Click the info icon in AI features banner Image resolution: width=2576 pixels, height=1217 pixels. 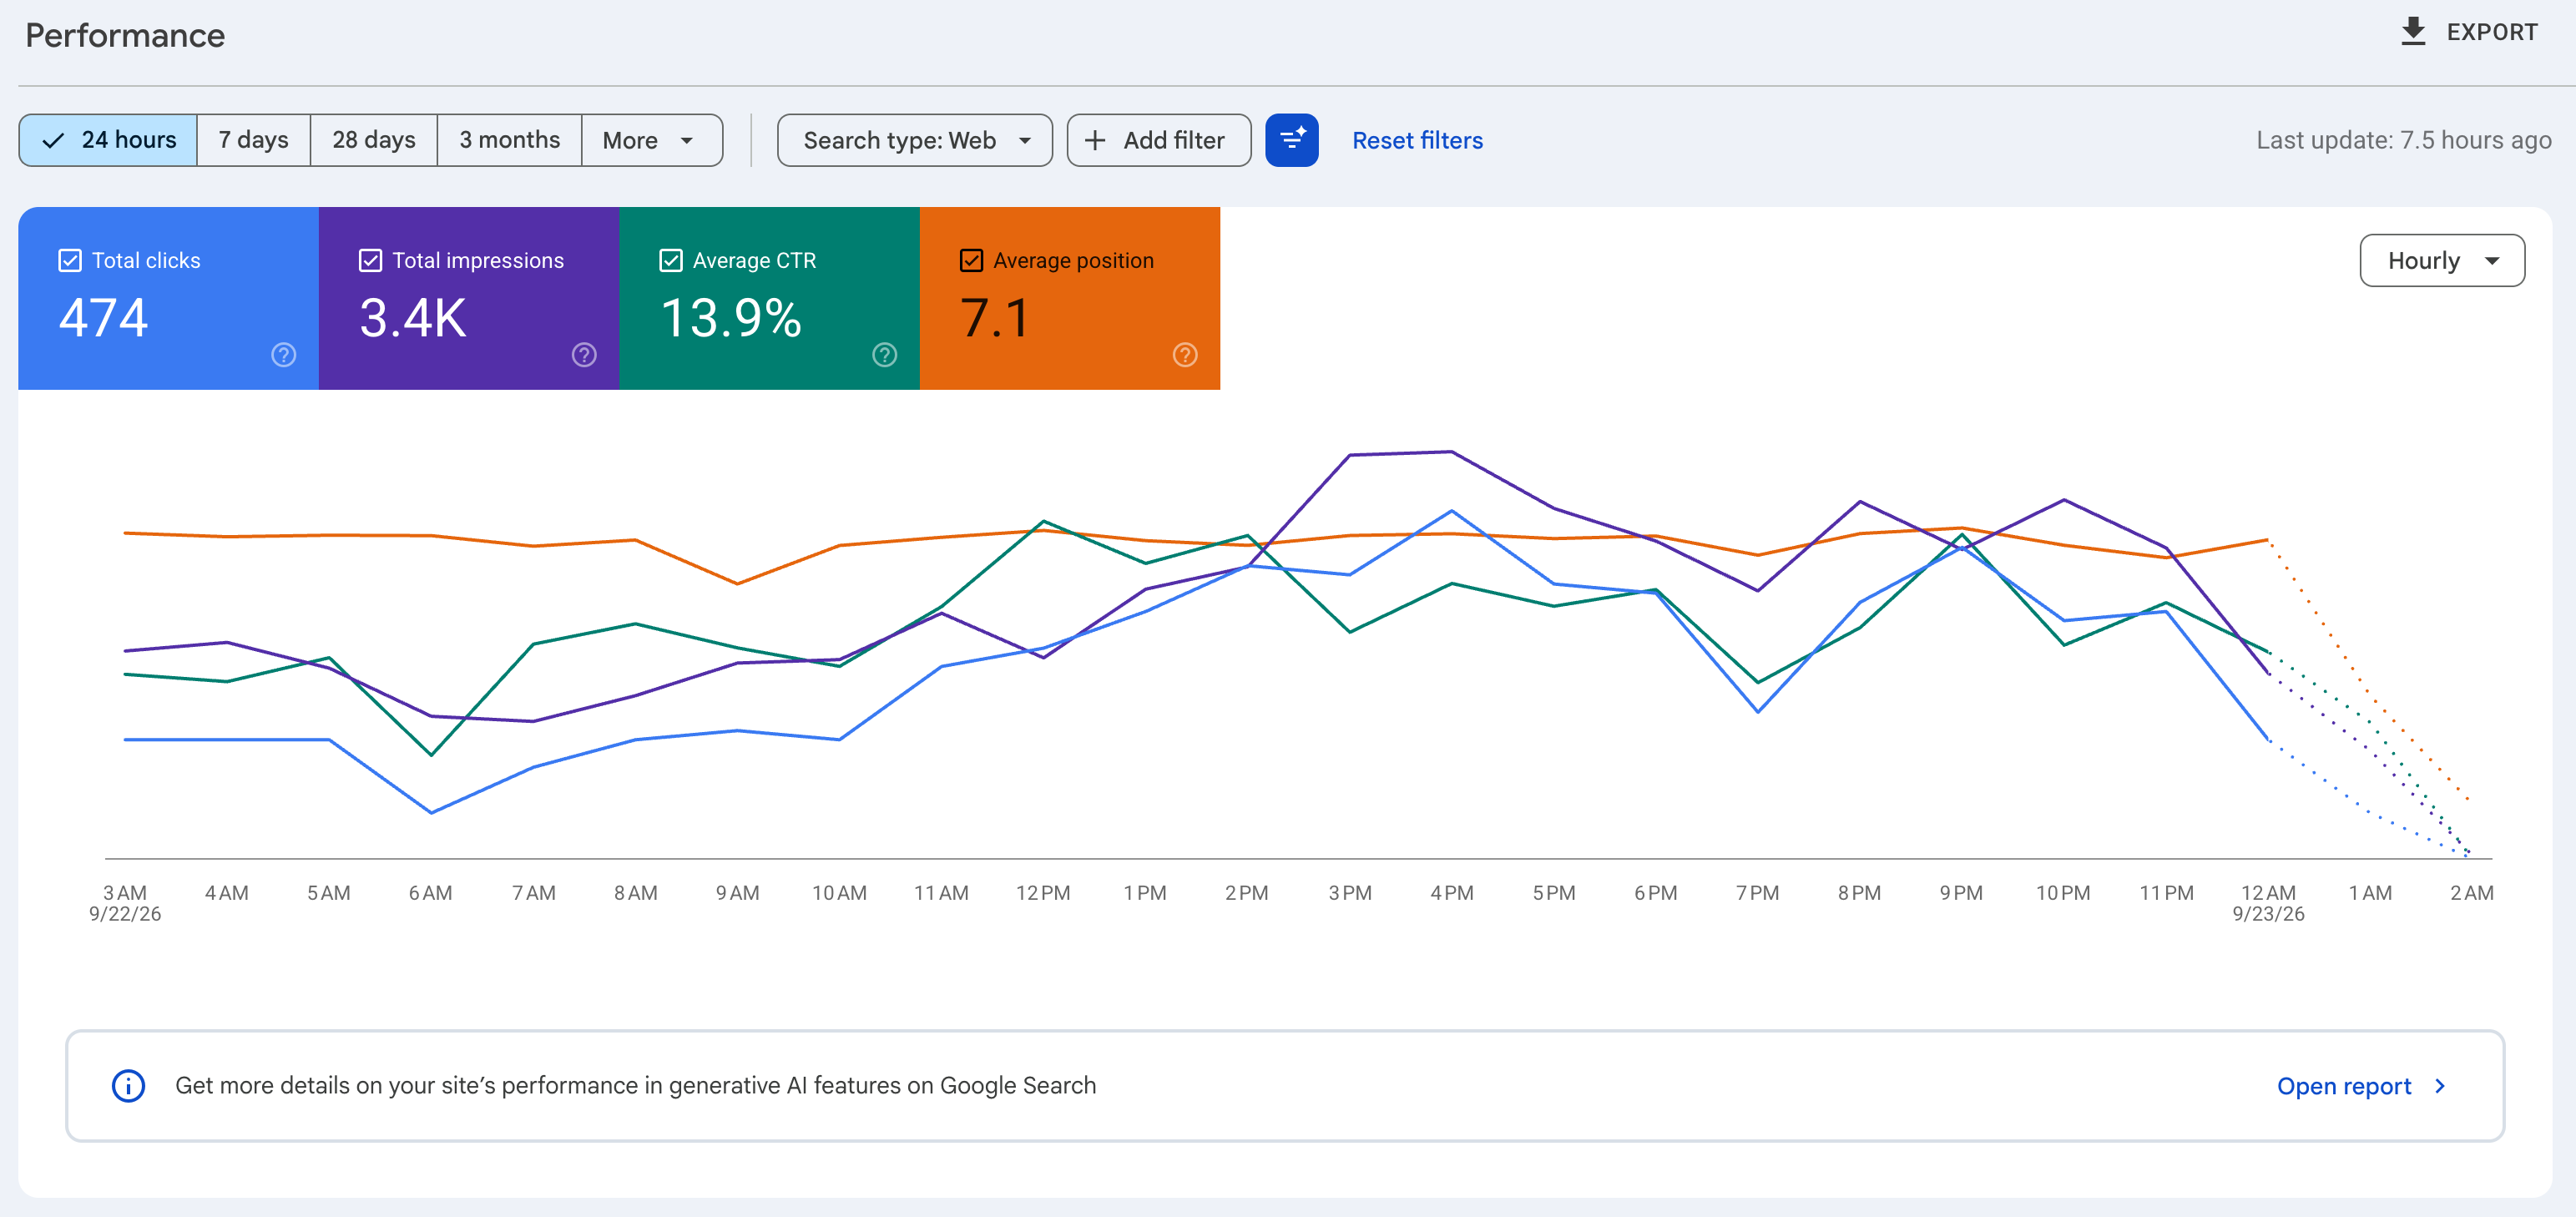(x=128, y=1085)
